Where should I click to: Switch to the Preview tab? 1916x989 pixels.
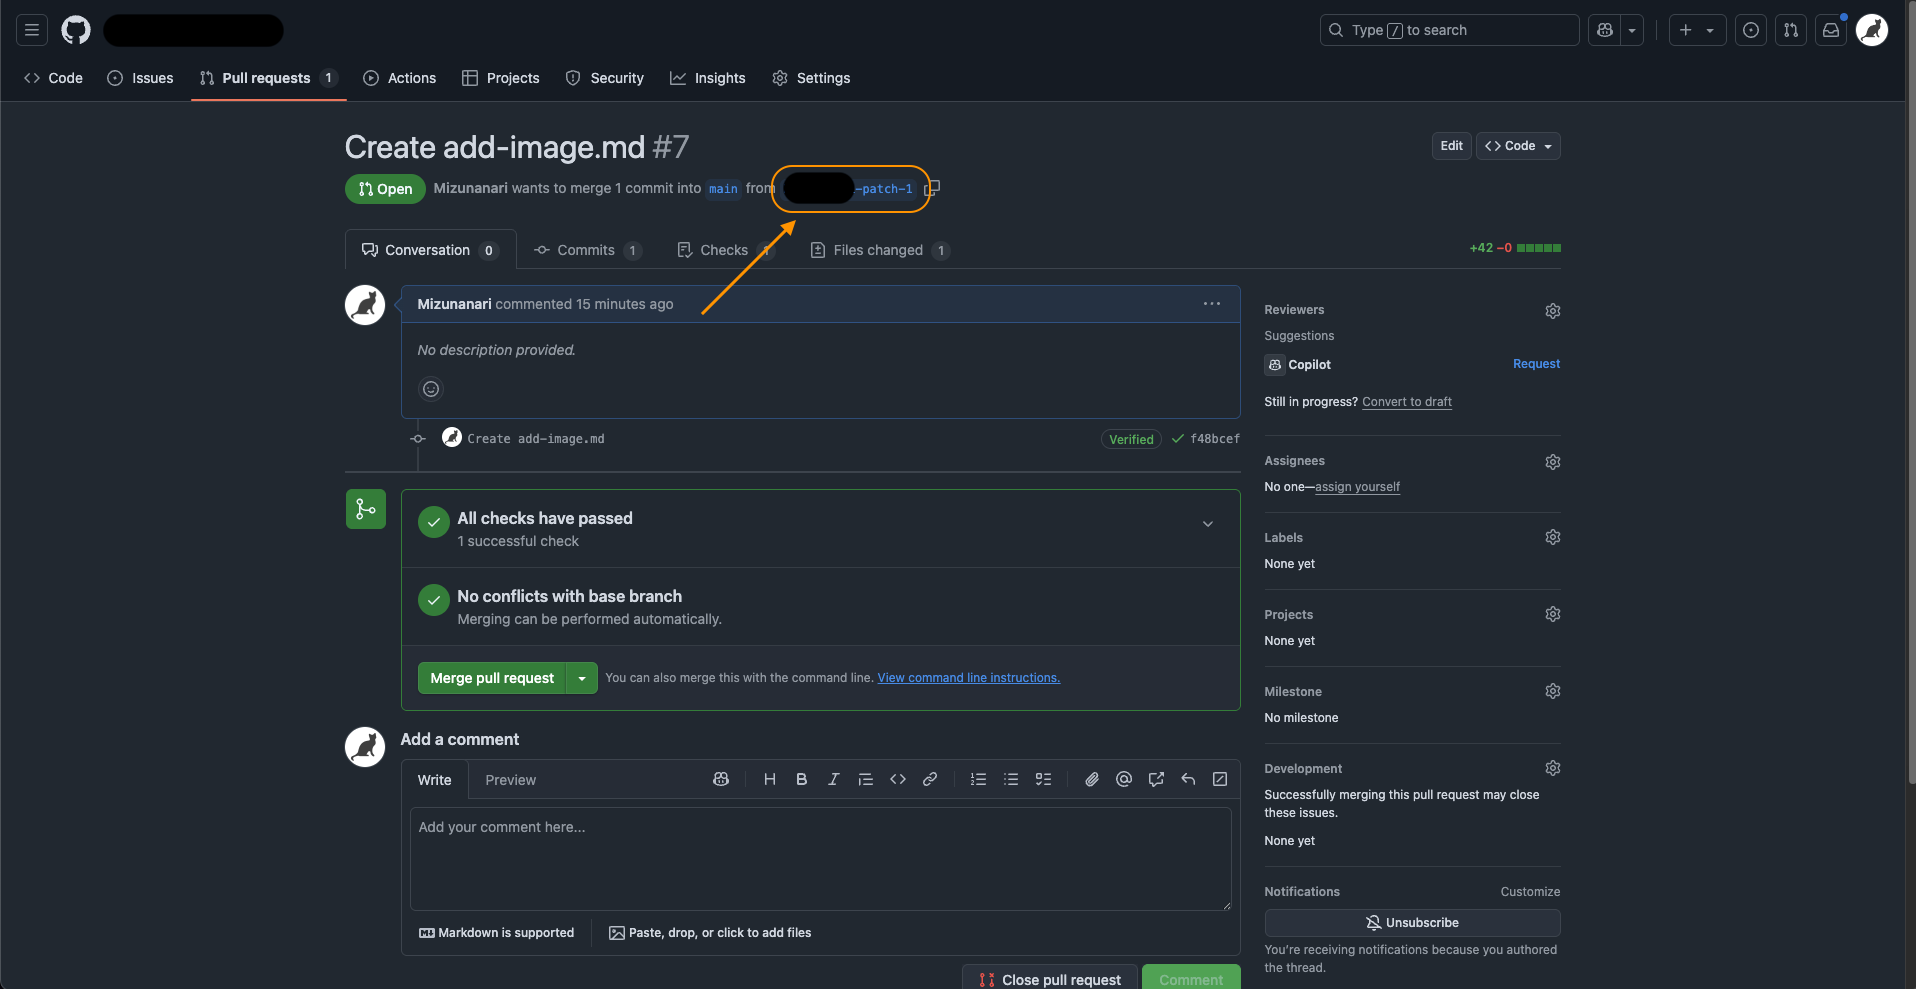pos(510,780)
